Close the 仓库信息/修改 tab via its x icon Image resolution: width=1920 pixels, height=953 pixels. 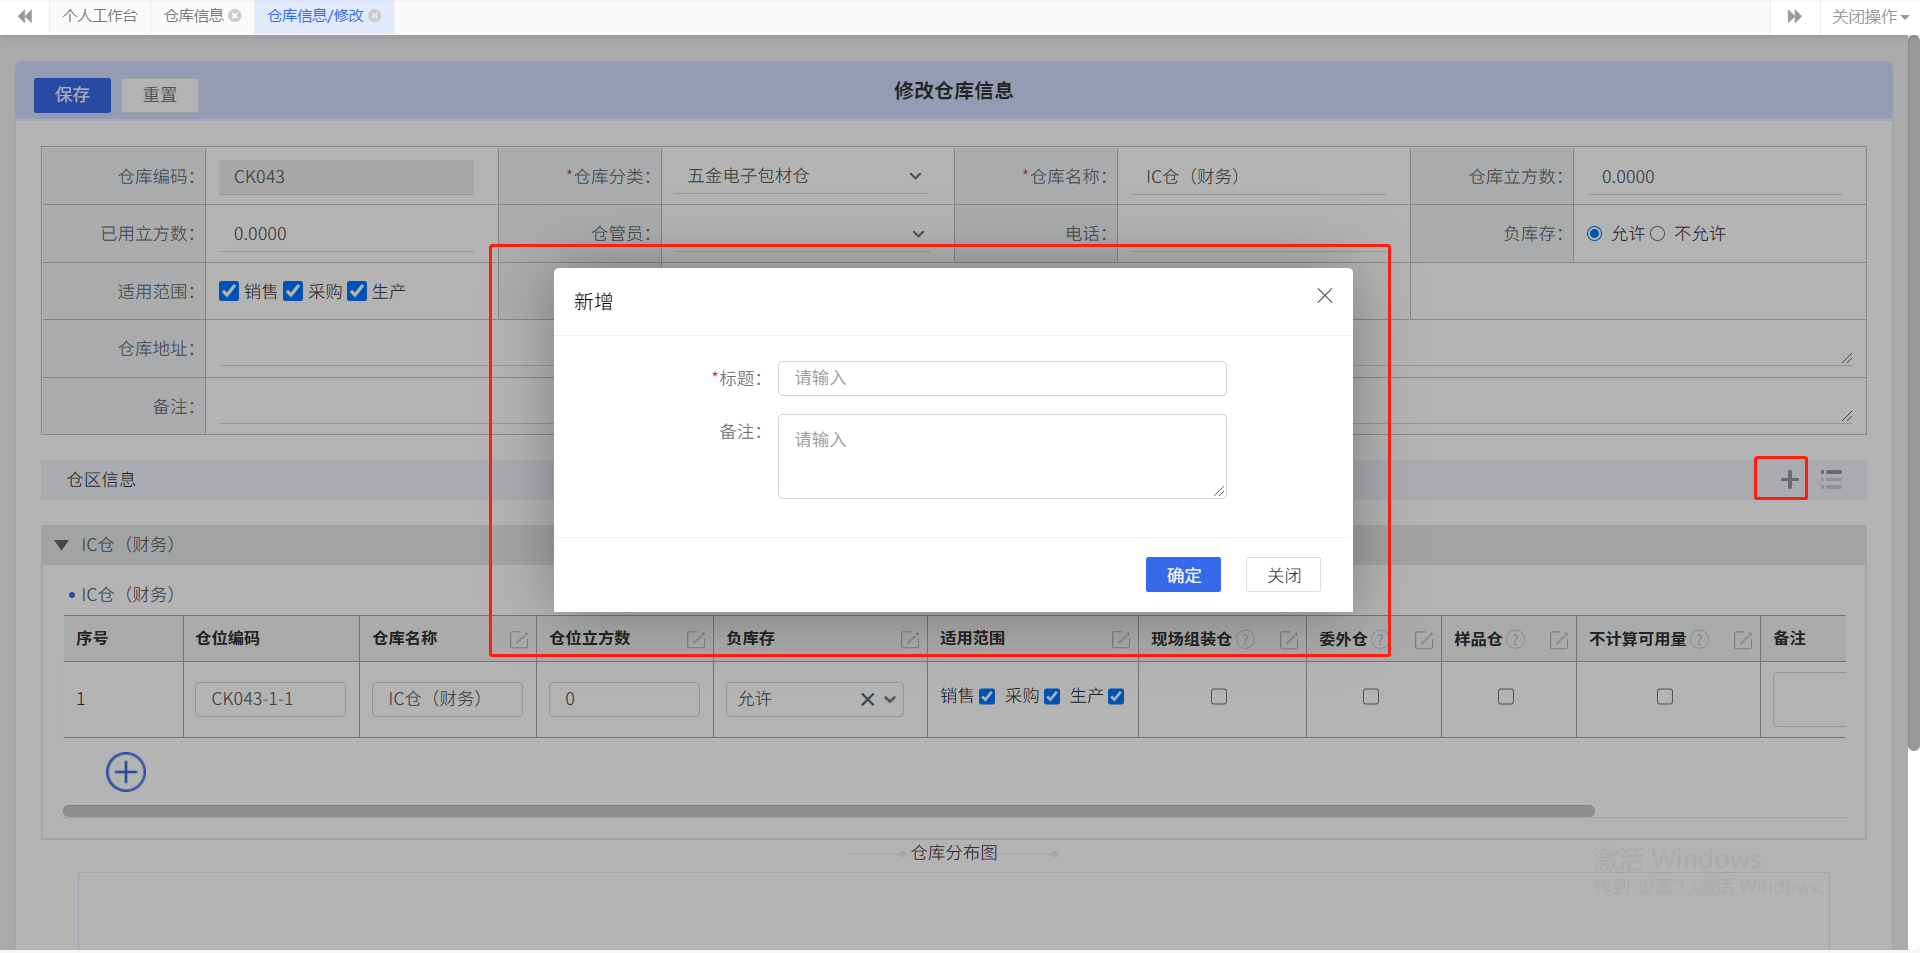375,16
